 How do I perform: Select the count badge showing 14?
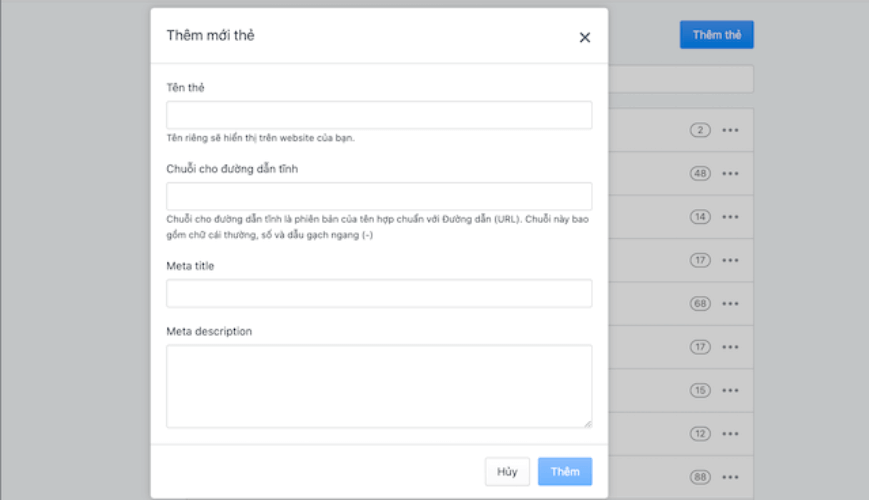(700, 217)
